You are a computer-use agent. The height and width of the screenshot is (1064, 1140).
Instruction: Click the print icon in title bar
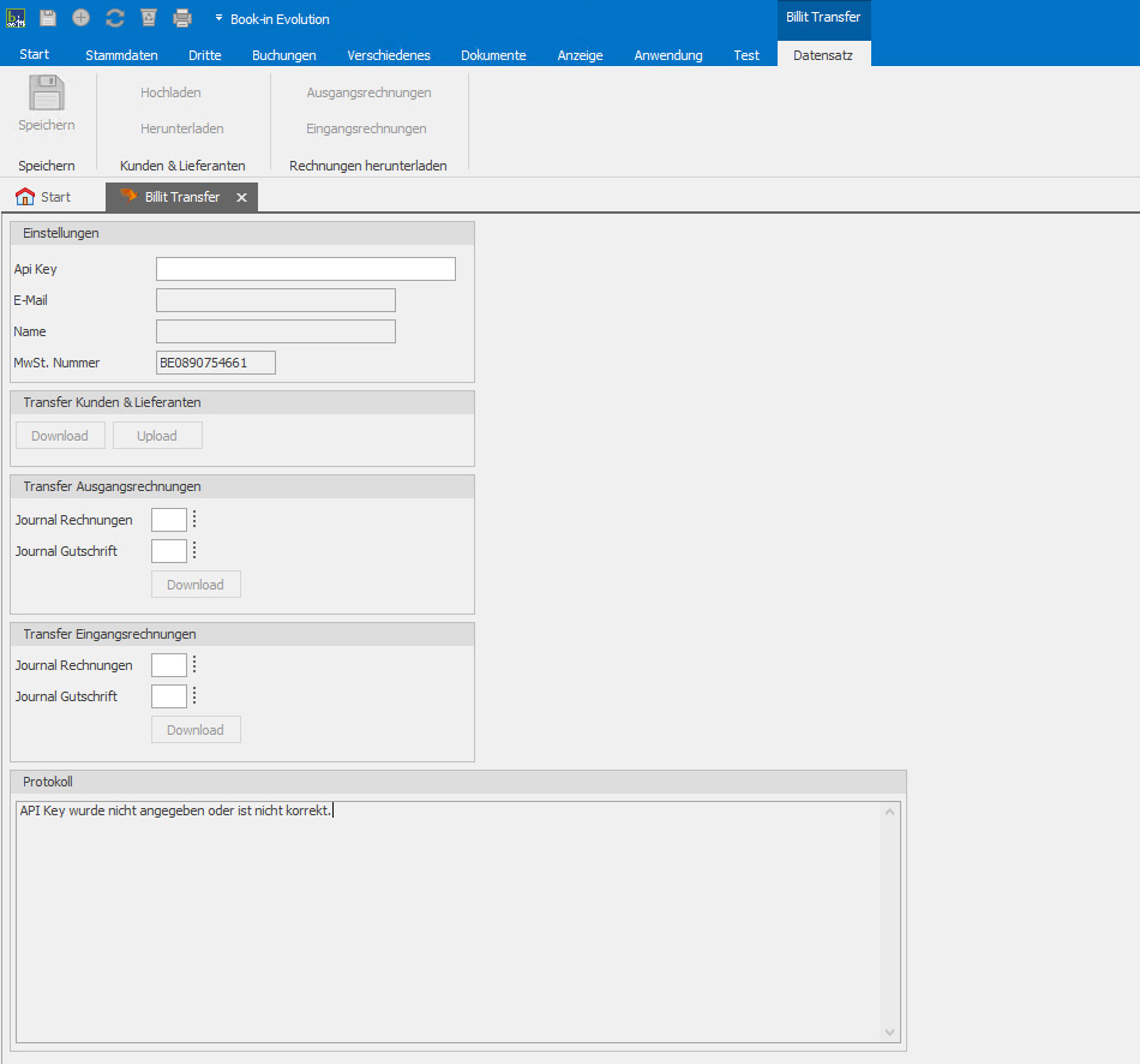[x=182, y=18]
